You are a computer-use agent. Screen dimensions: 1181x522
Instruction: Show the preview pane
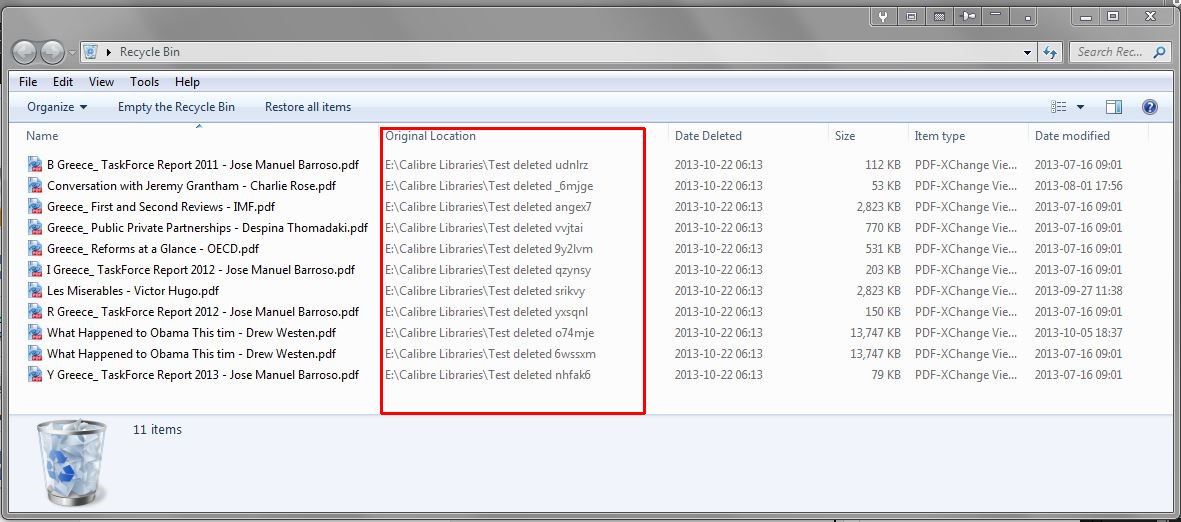point(1114,107)
